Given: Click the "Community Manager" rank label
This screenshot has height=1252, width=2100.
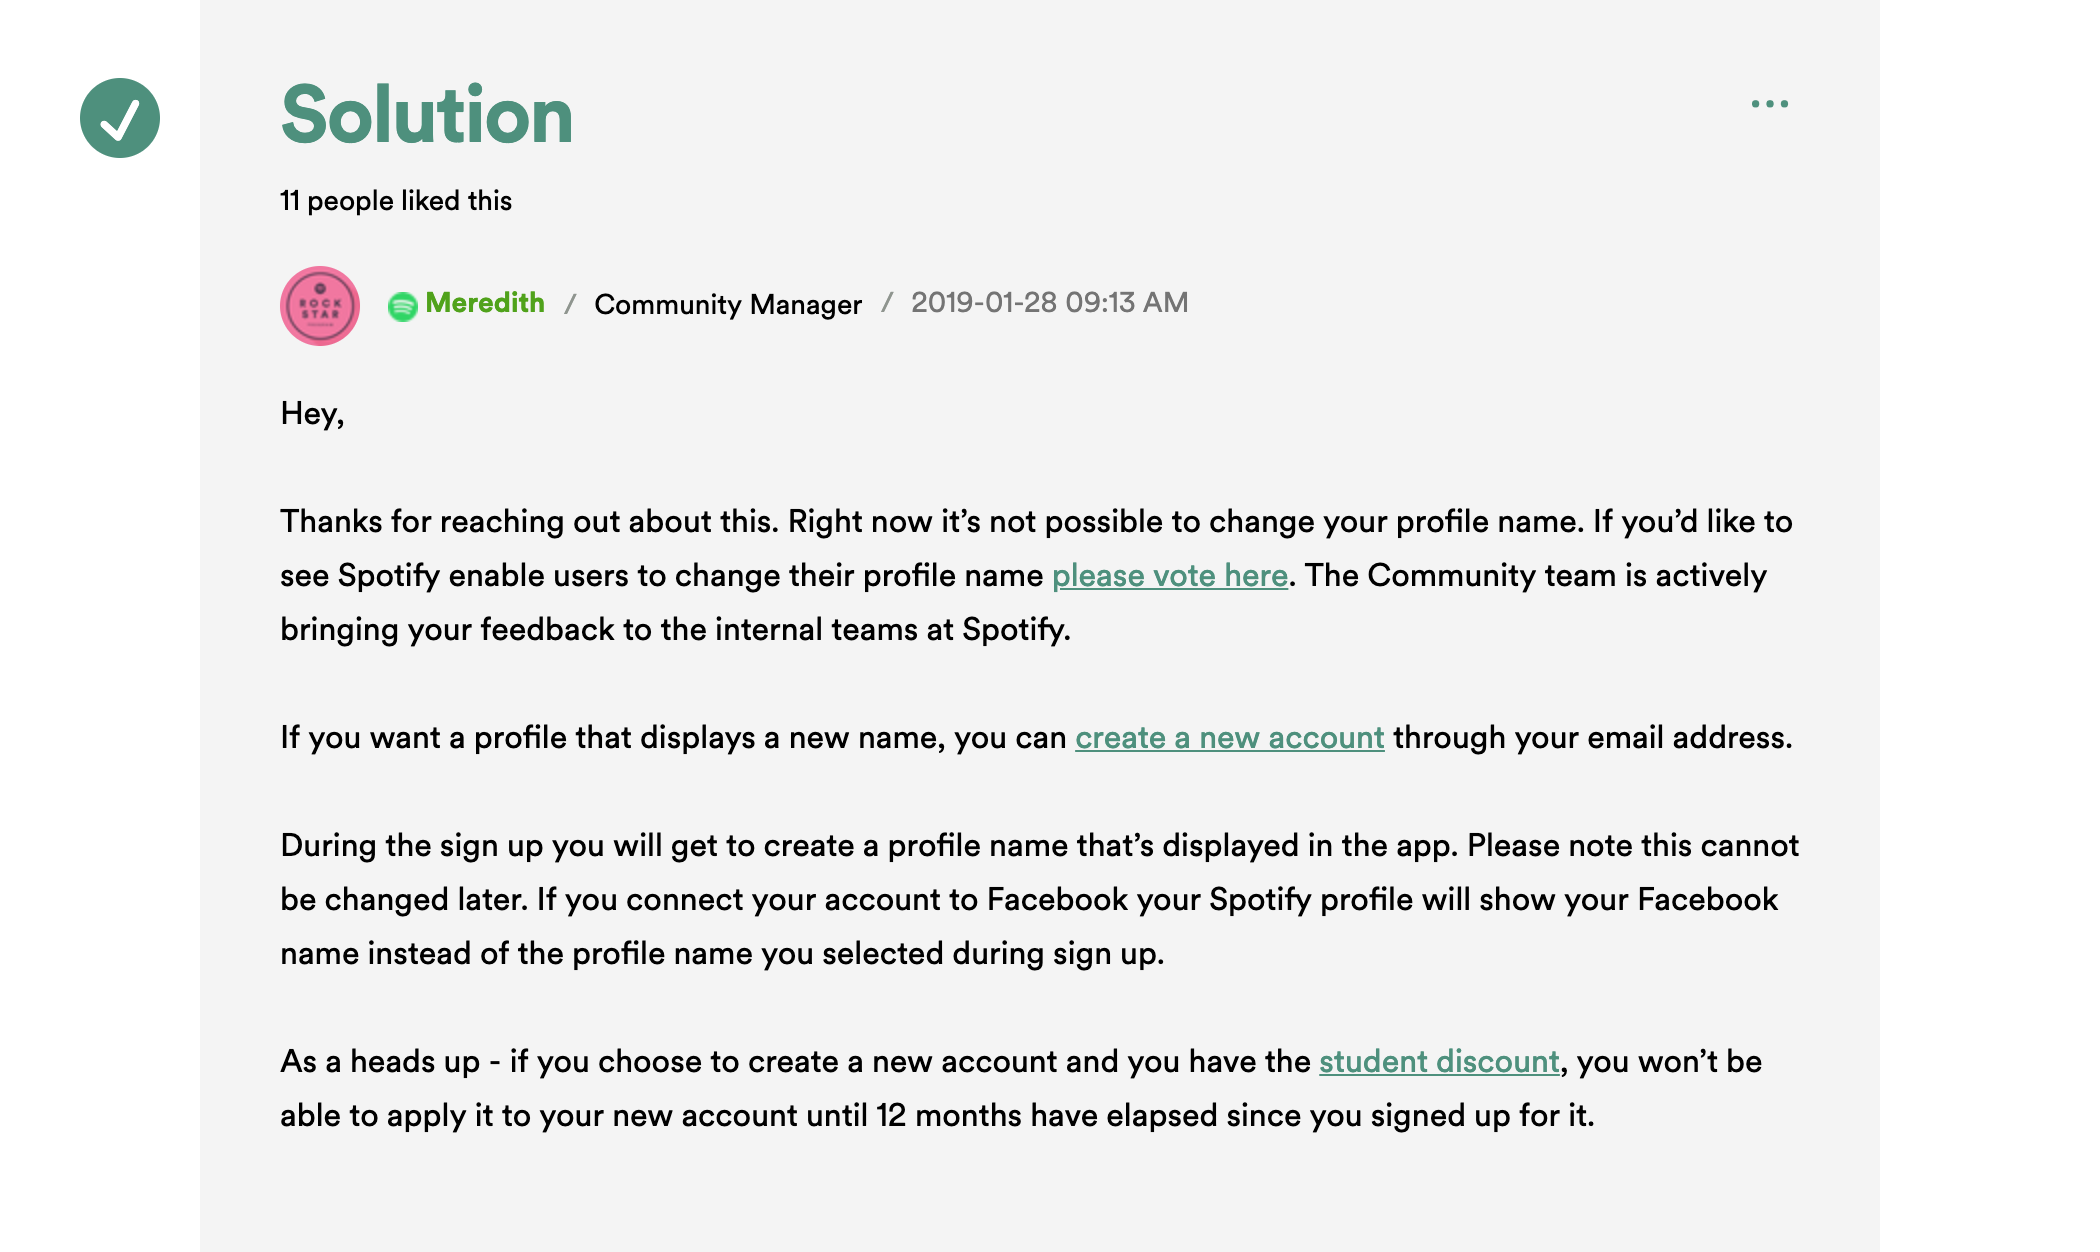Looking at the screenshot, I should [x=727, y=304].
